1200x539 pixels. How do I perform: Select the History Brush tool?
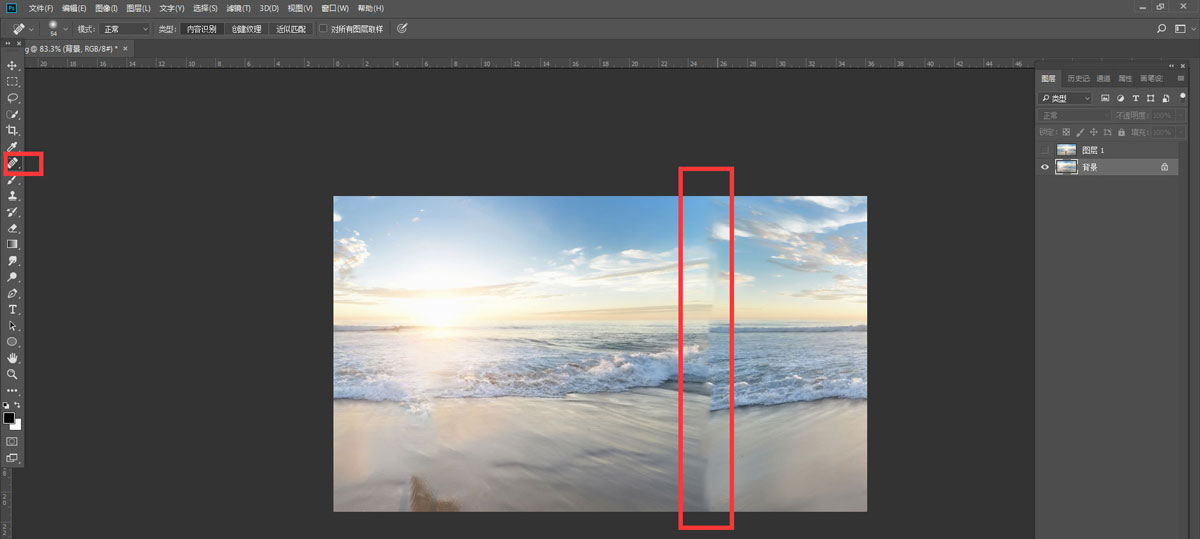click(12, 212)
